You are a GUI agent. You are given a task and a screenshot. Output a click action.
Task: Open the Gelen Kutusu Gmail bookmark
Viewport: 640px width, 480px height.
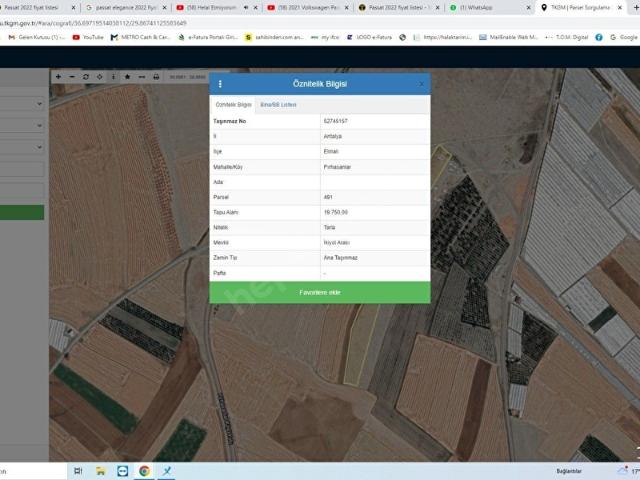37,37
